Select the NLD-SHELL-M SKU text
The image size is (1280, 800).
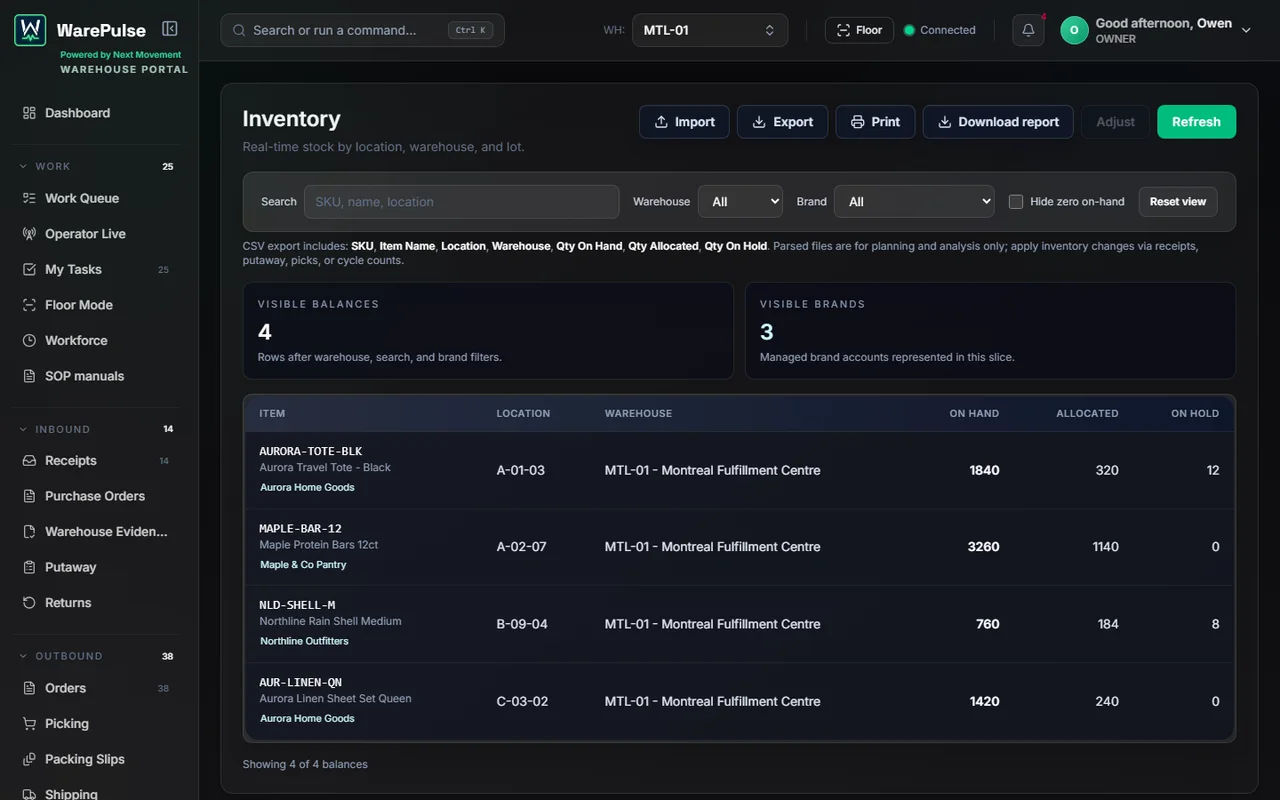pos(297,605)
